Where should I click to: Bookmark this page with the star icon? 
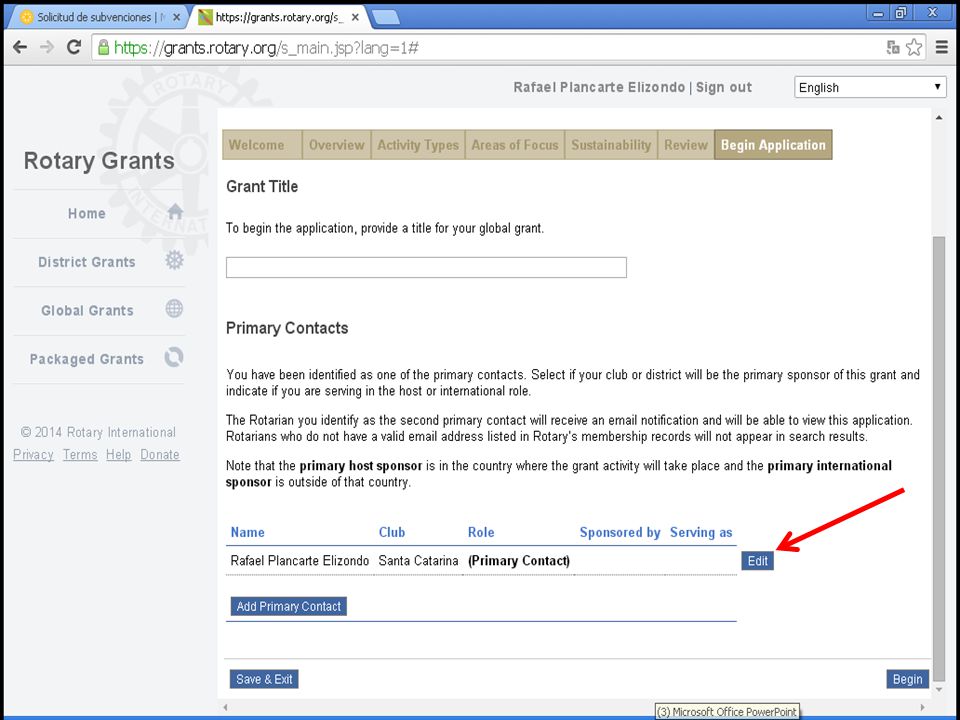pos(914,47)
